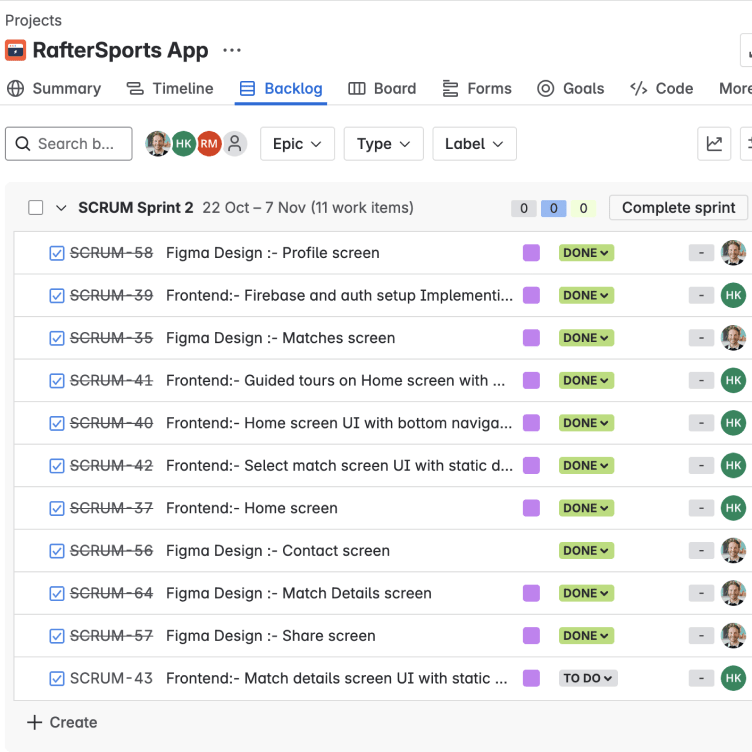This screenshot has height=752, width=752.
Task: Click the plus icon beside Create
Action: pyautogui.click(x=35, y=722)
